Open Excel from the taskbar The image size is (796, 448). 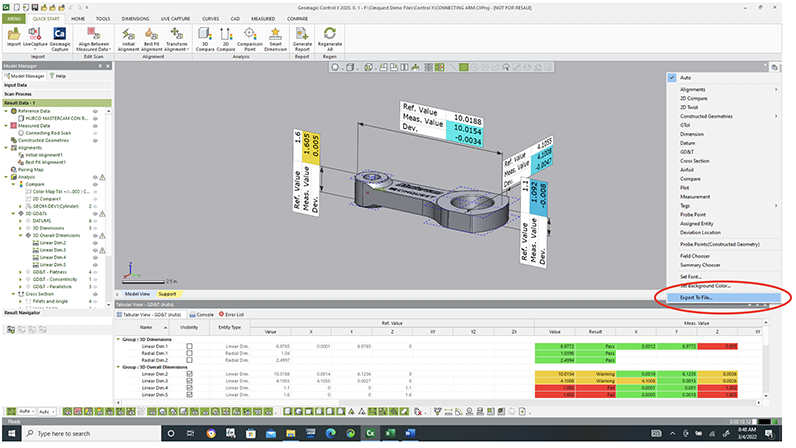pyautogui.click(x=390, y=433)
